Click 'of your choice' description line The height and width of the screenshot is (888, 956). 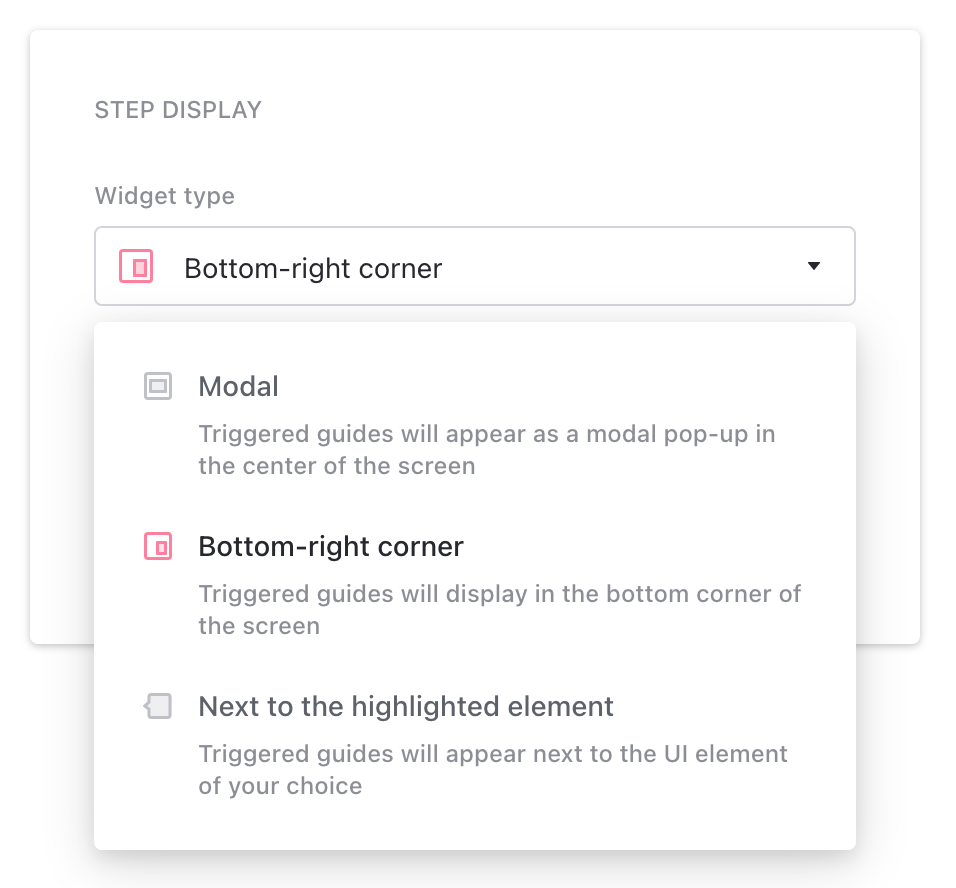click(x=280, y=786)
